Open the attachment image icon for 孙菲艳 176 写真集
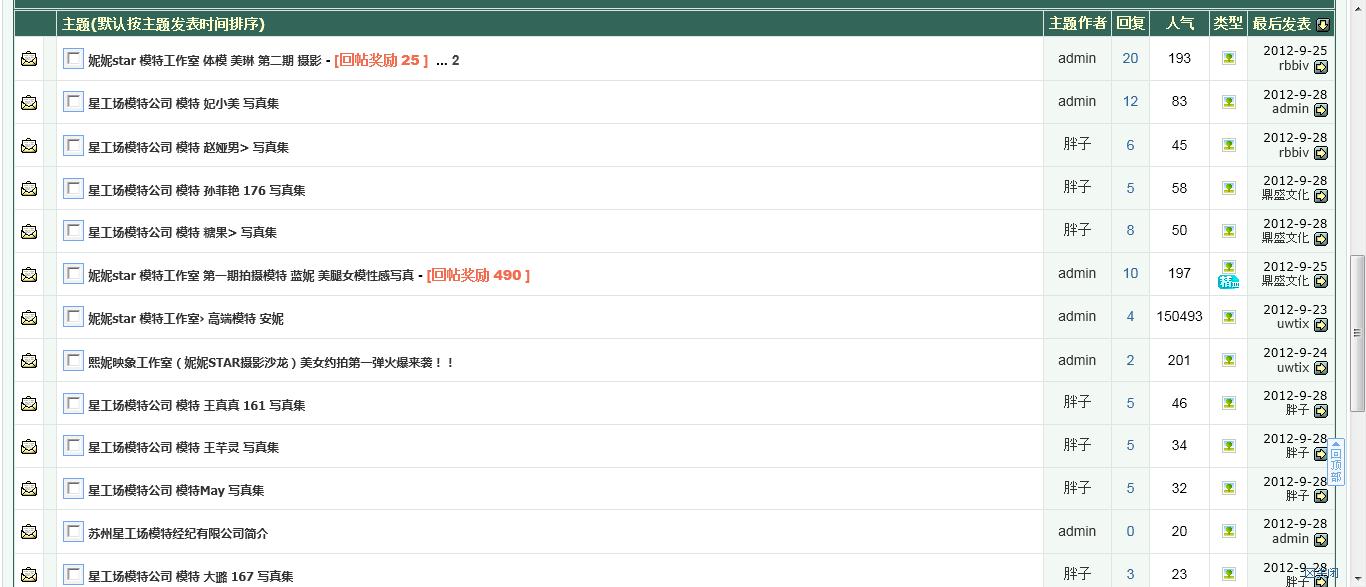Image resolution: width=1366 pixels, height=587 pixels. click(x=1227, y=187)
